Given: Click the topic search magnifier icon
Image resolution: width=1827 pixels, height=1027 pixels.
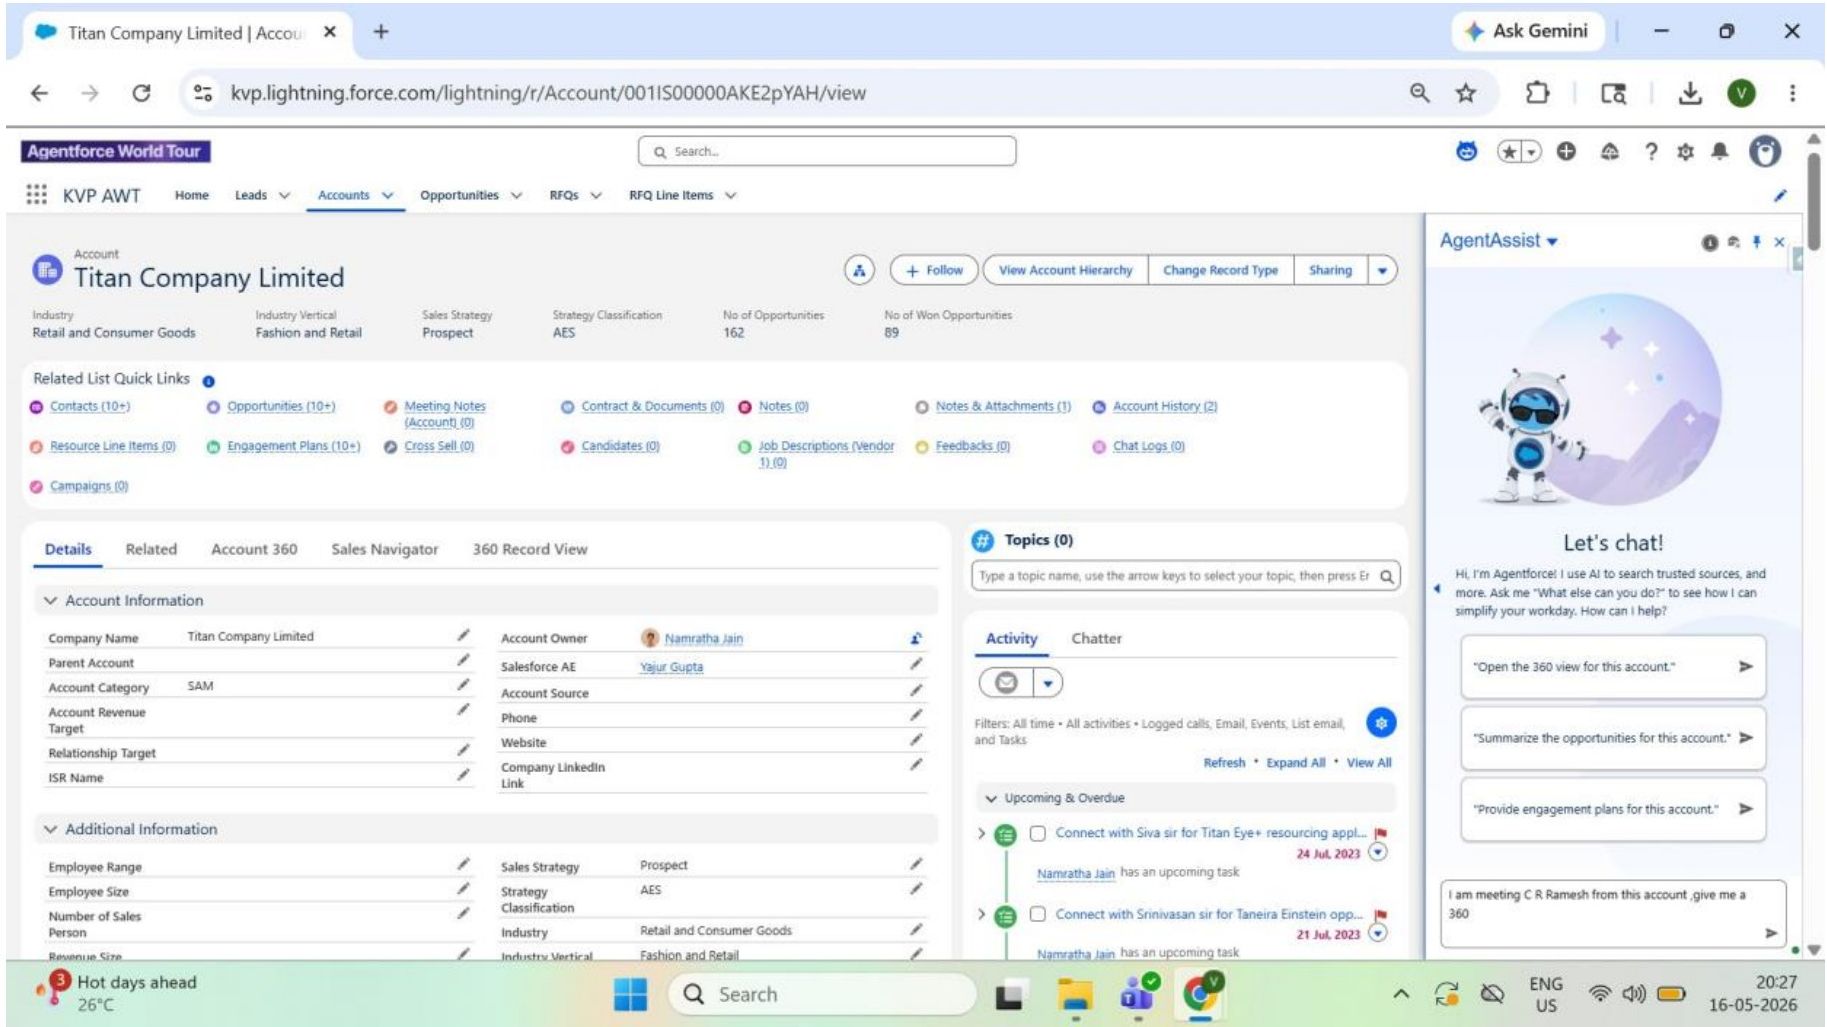Looking at the screenshot, I should 1387,576.
